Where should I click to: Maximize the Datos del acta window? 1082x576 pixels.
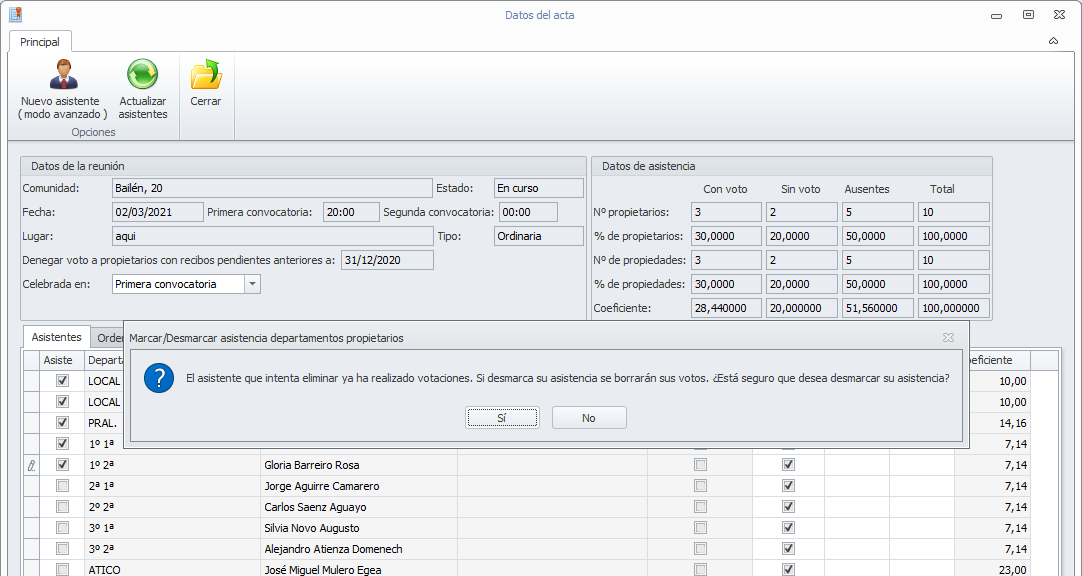(x=1027, y=15)
